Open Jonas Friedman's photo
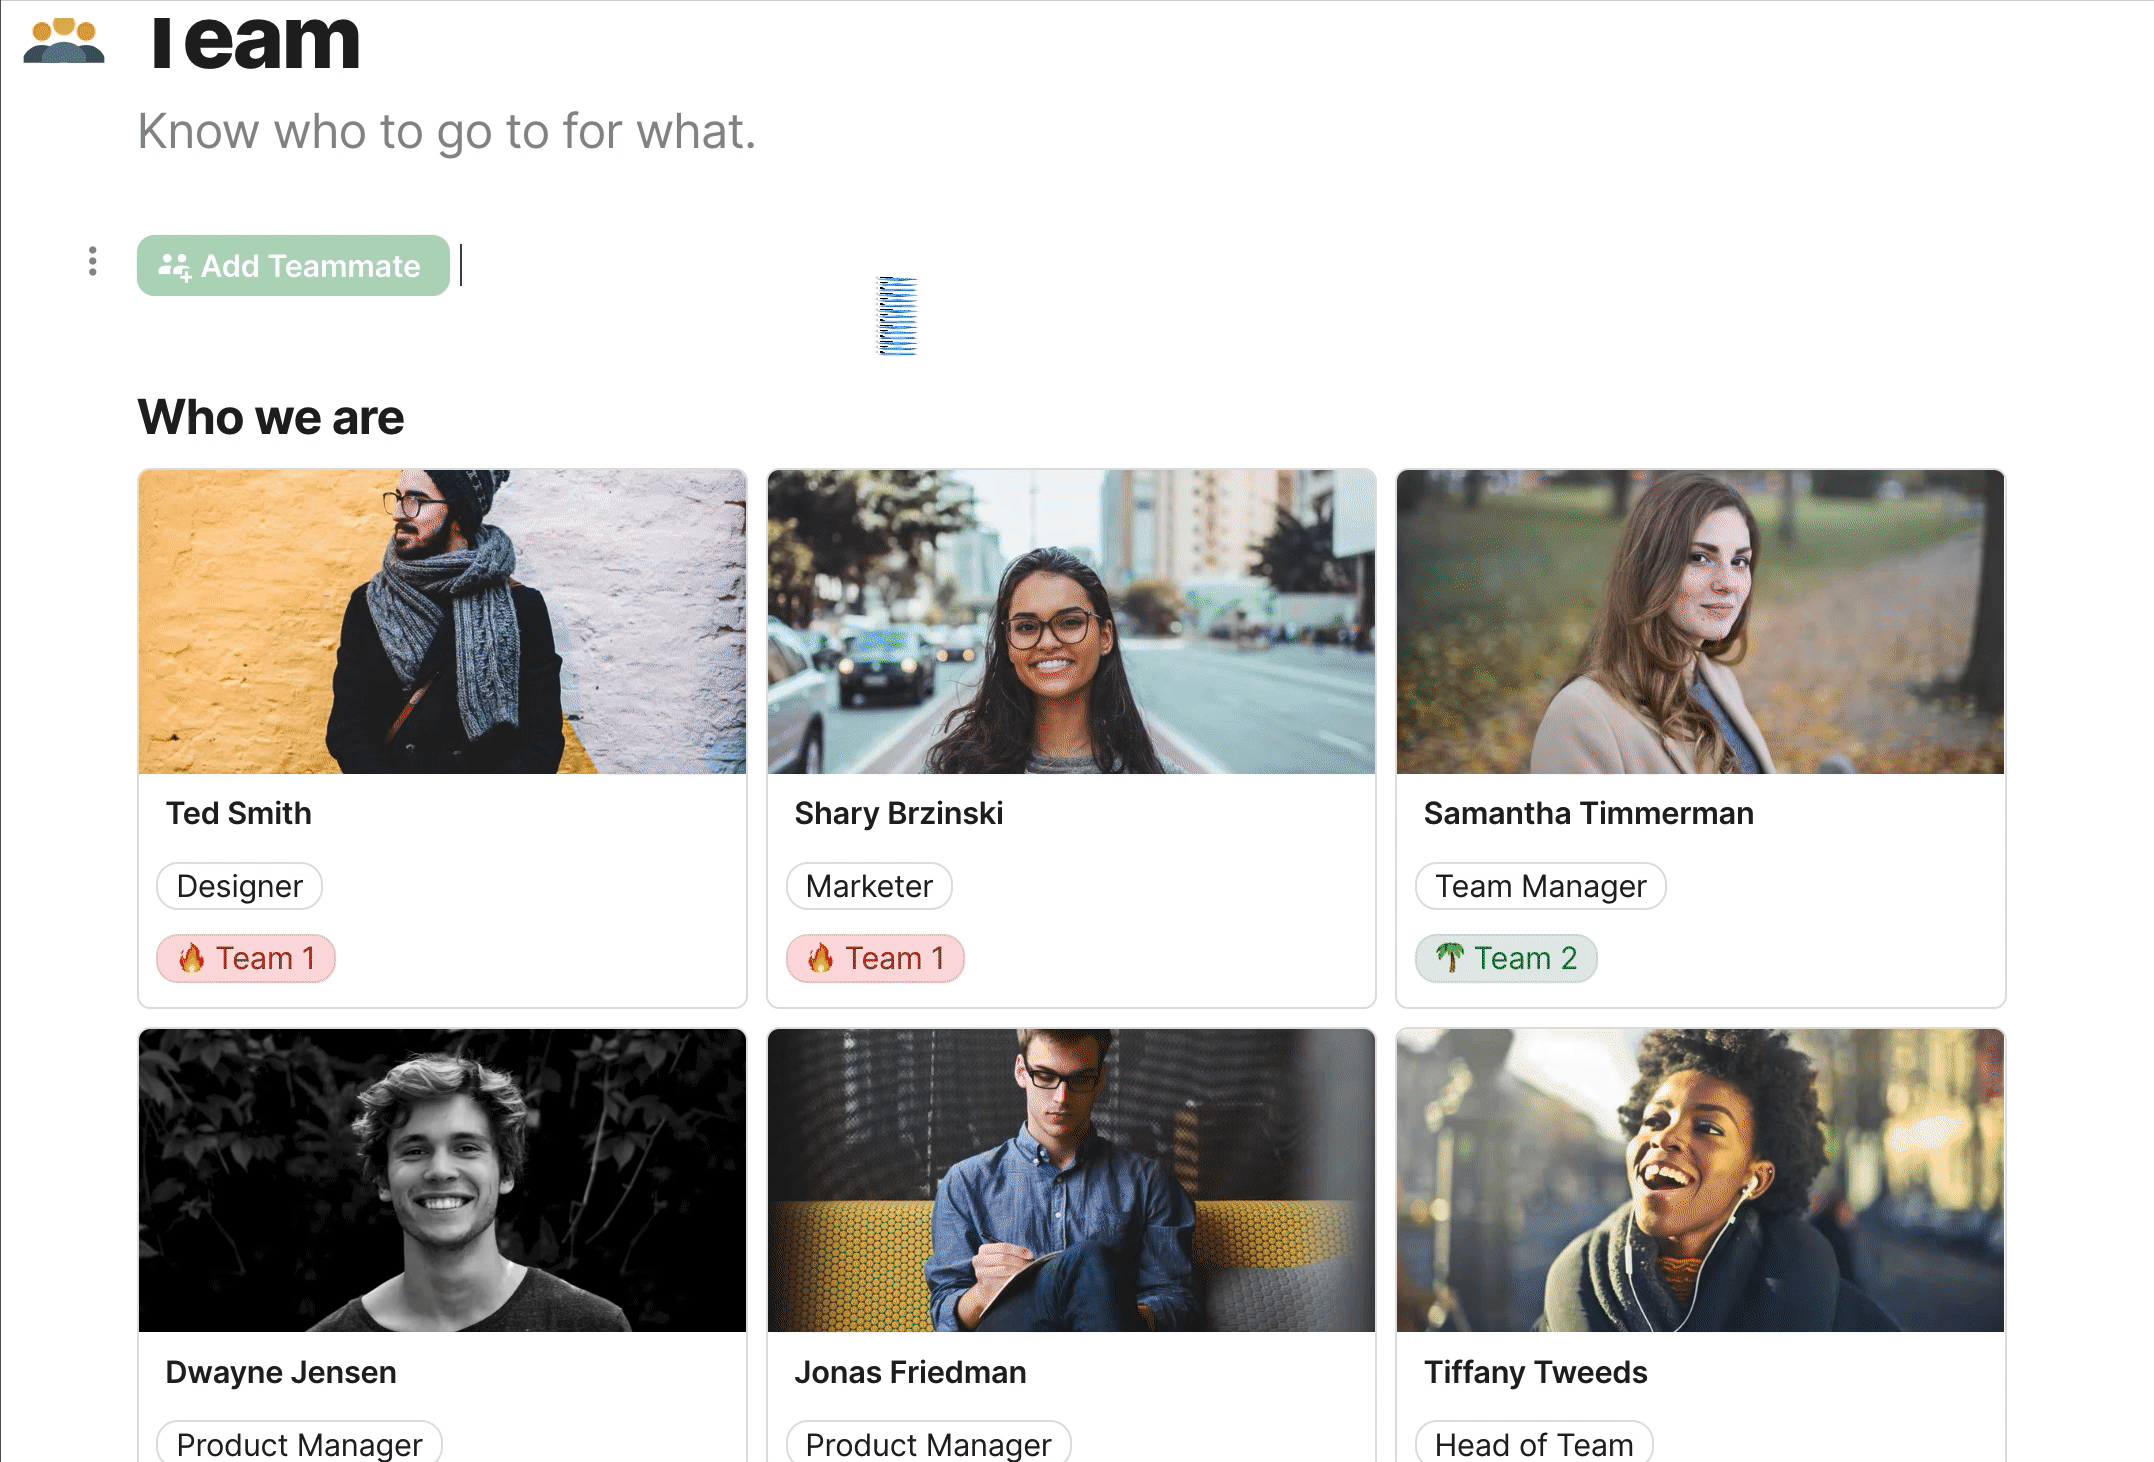Viewport: 2154px width, 1462px height. click(x=1071, y=1180)
